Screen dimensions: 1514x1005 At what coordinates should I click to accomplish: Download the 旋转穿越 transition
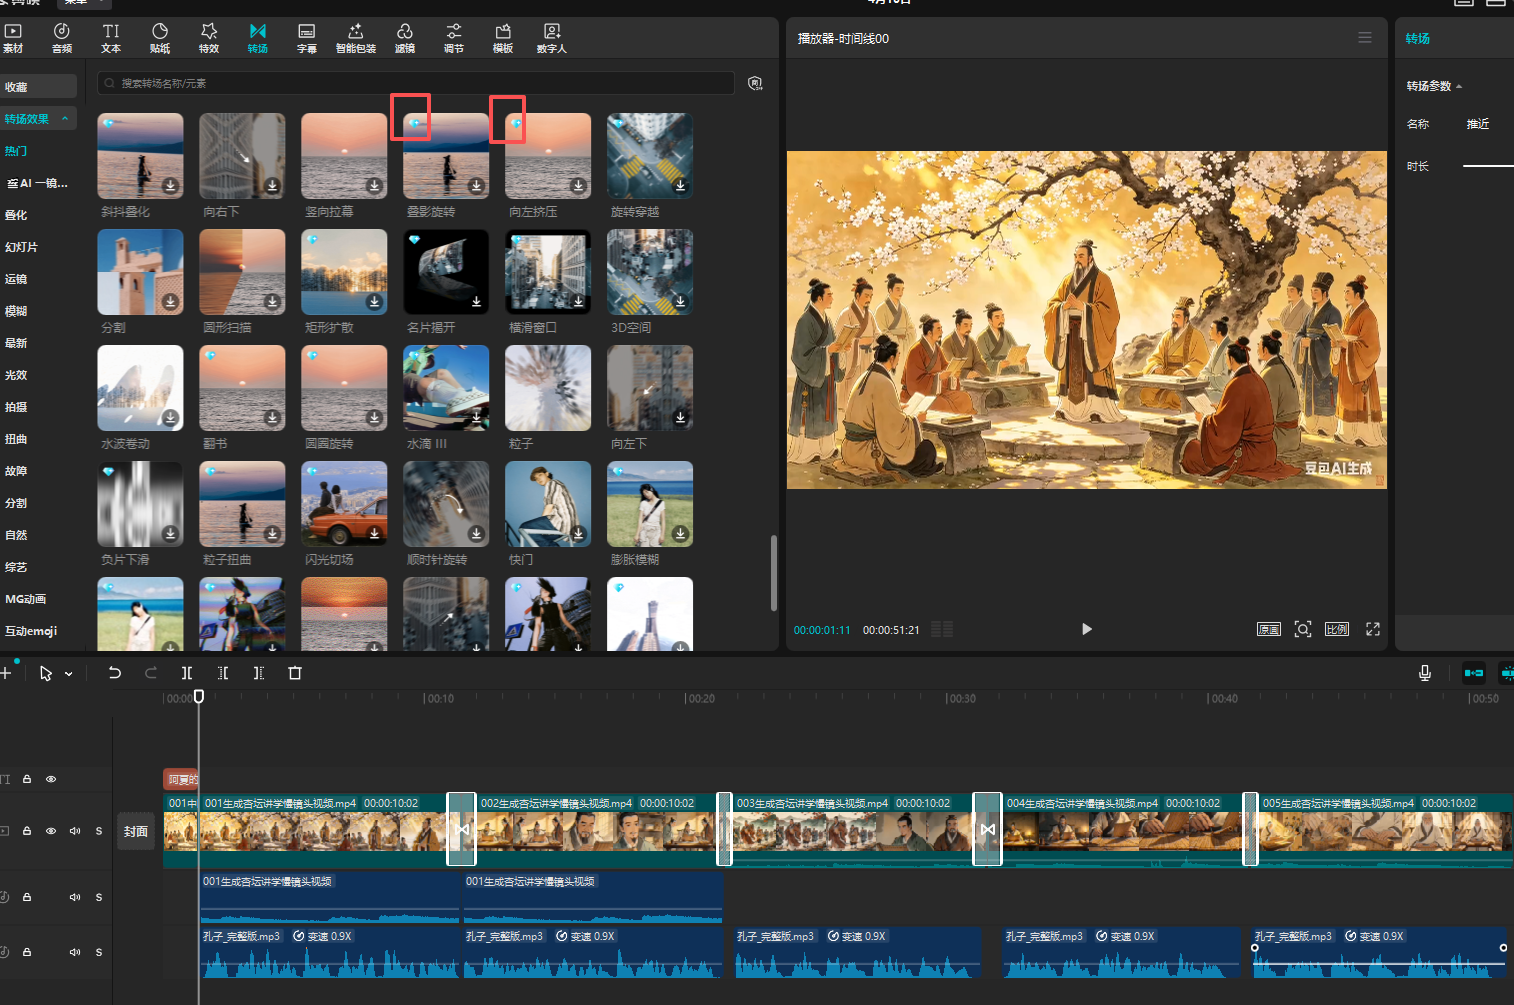(x=680, y=186)
